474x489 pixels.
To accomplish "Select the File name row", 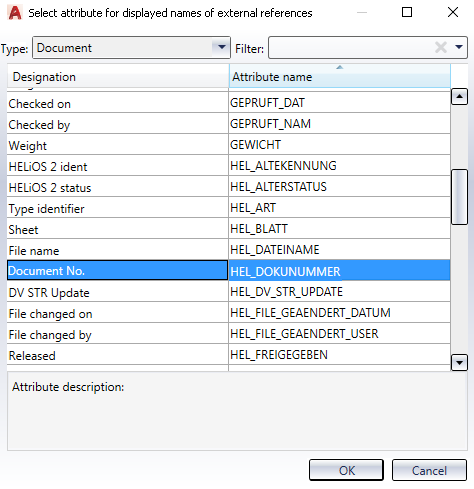I will click(x=228, y=249).
